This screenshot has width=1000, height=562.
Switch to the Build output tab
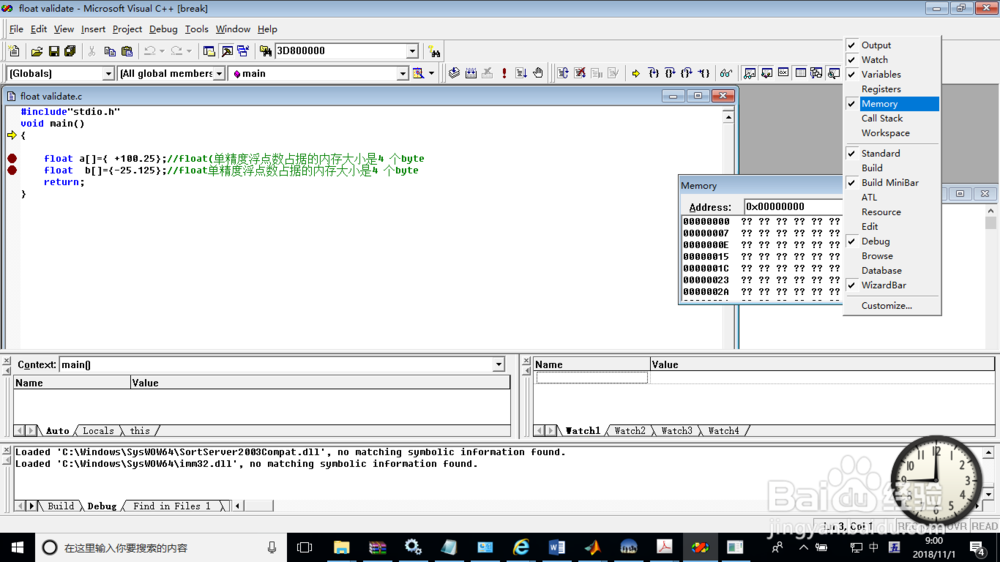61,506
